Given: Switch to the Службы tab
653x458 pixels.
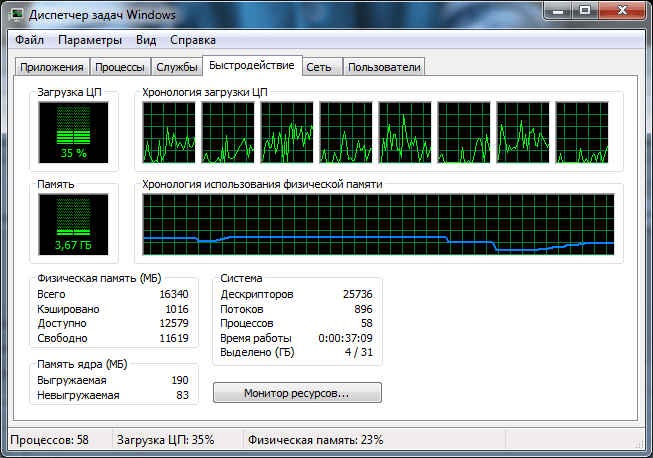Looking at the screenshot, I should tap(177, 67).
